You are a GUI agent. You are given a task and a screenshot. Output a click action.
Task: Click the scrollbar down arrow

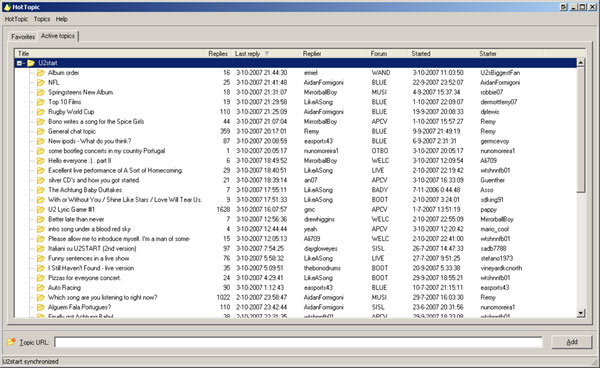click(580, 313)
